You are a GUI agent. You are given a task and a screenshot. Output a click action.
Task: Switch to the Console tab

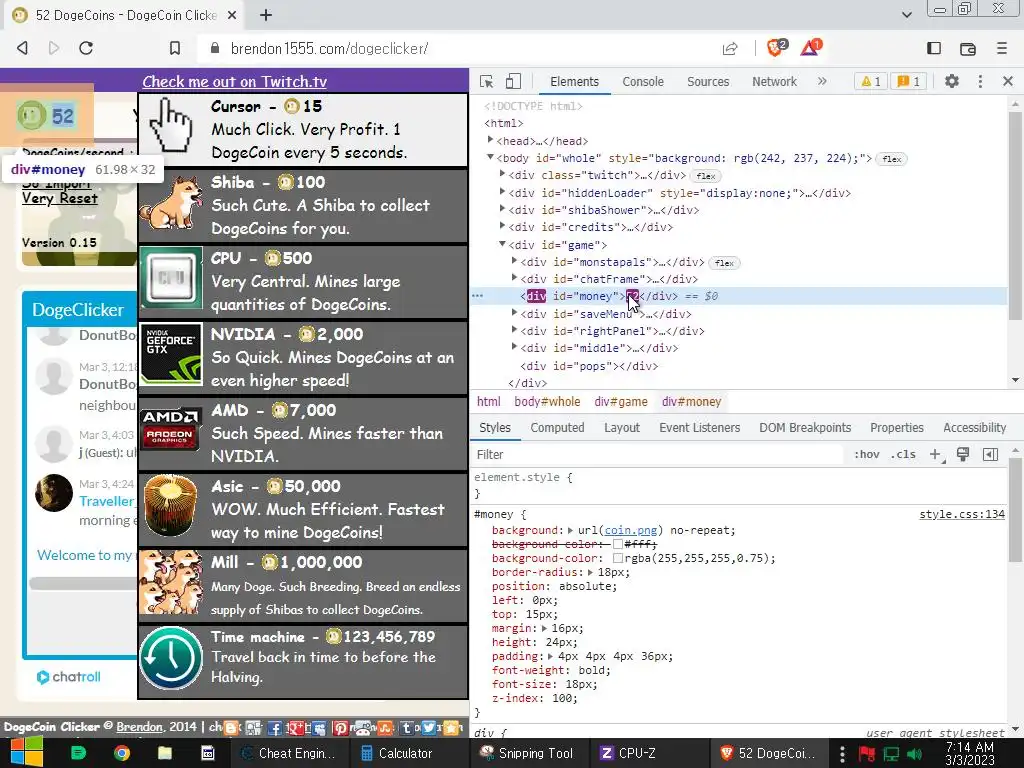[x=643, y=82]
